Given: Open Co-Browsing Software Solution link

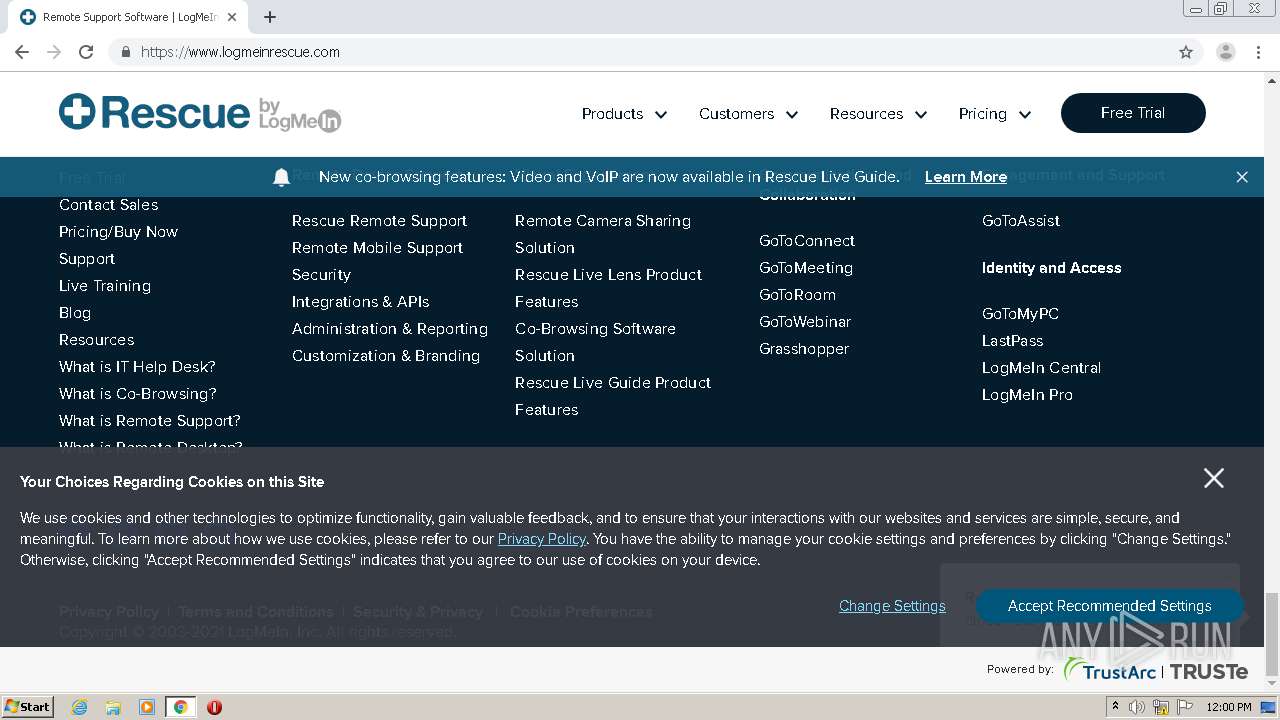Looking at the screenshot, I should [x=595, y=342].
